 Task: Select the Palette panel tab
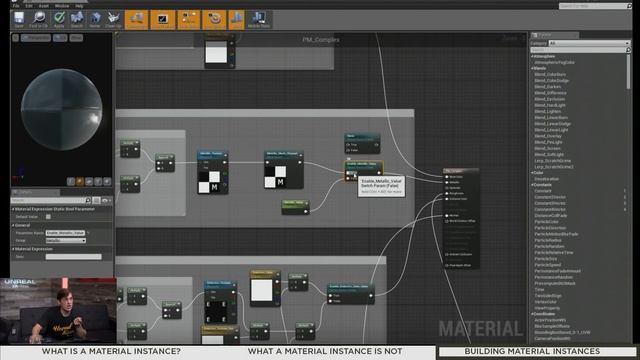(554, 35)
